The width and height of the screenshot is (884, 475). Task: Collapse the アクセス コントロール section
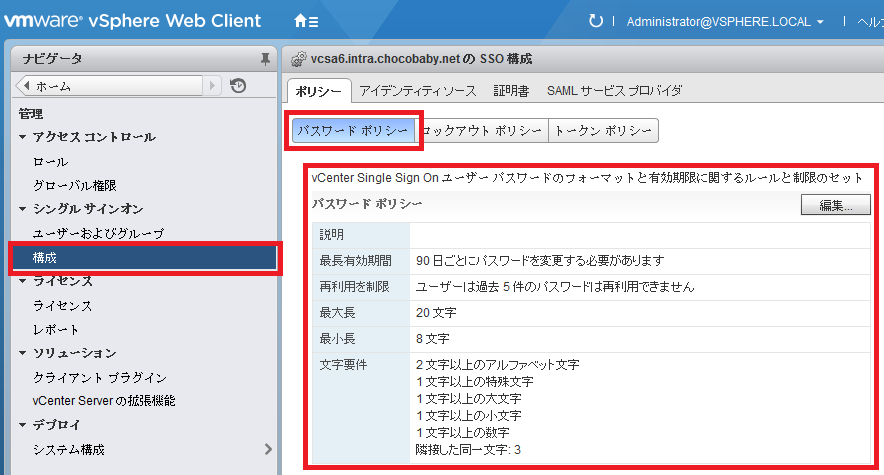tap(23, 137)
